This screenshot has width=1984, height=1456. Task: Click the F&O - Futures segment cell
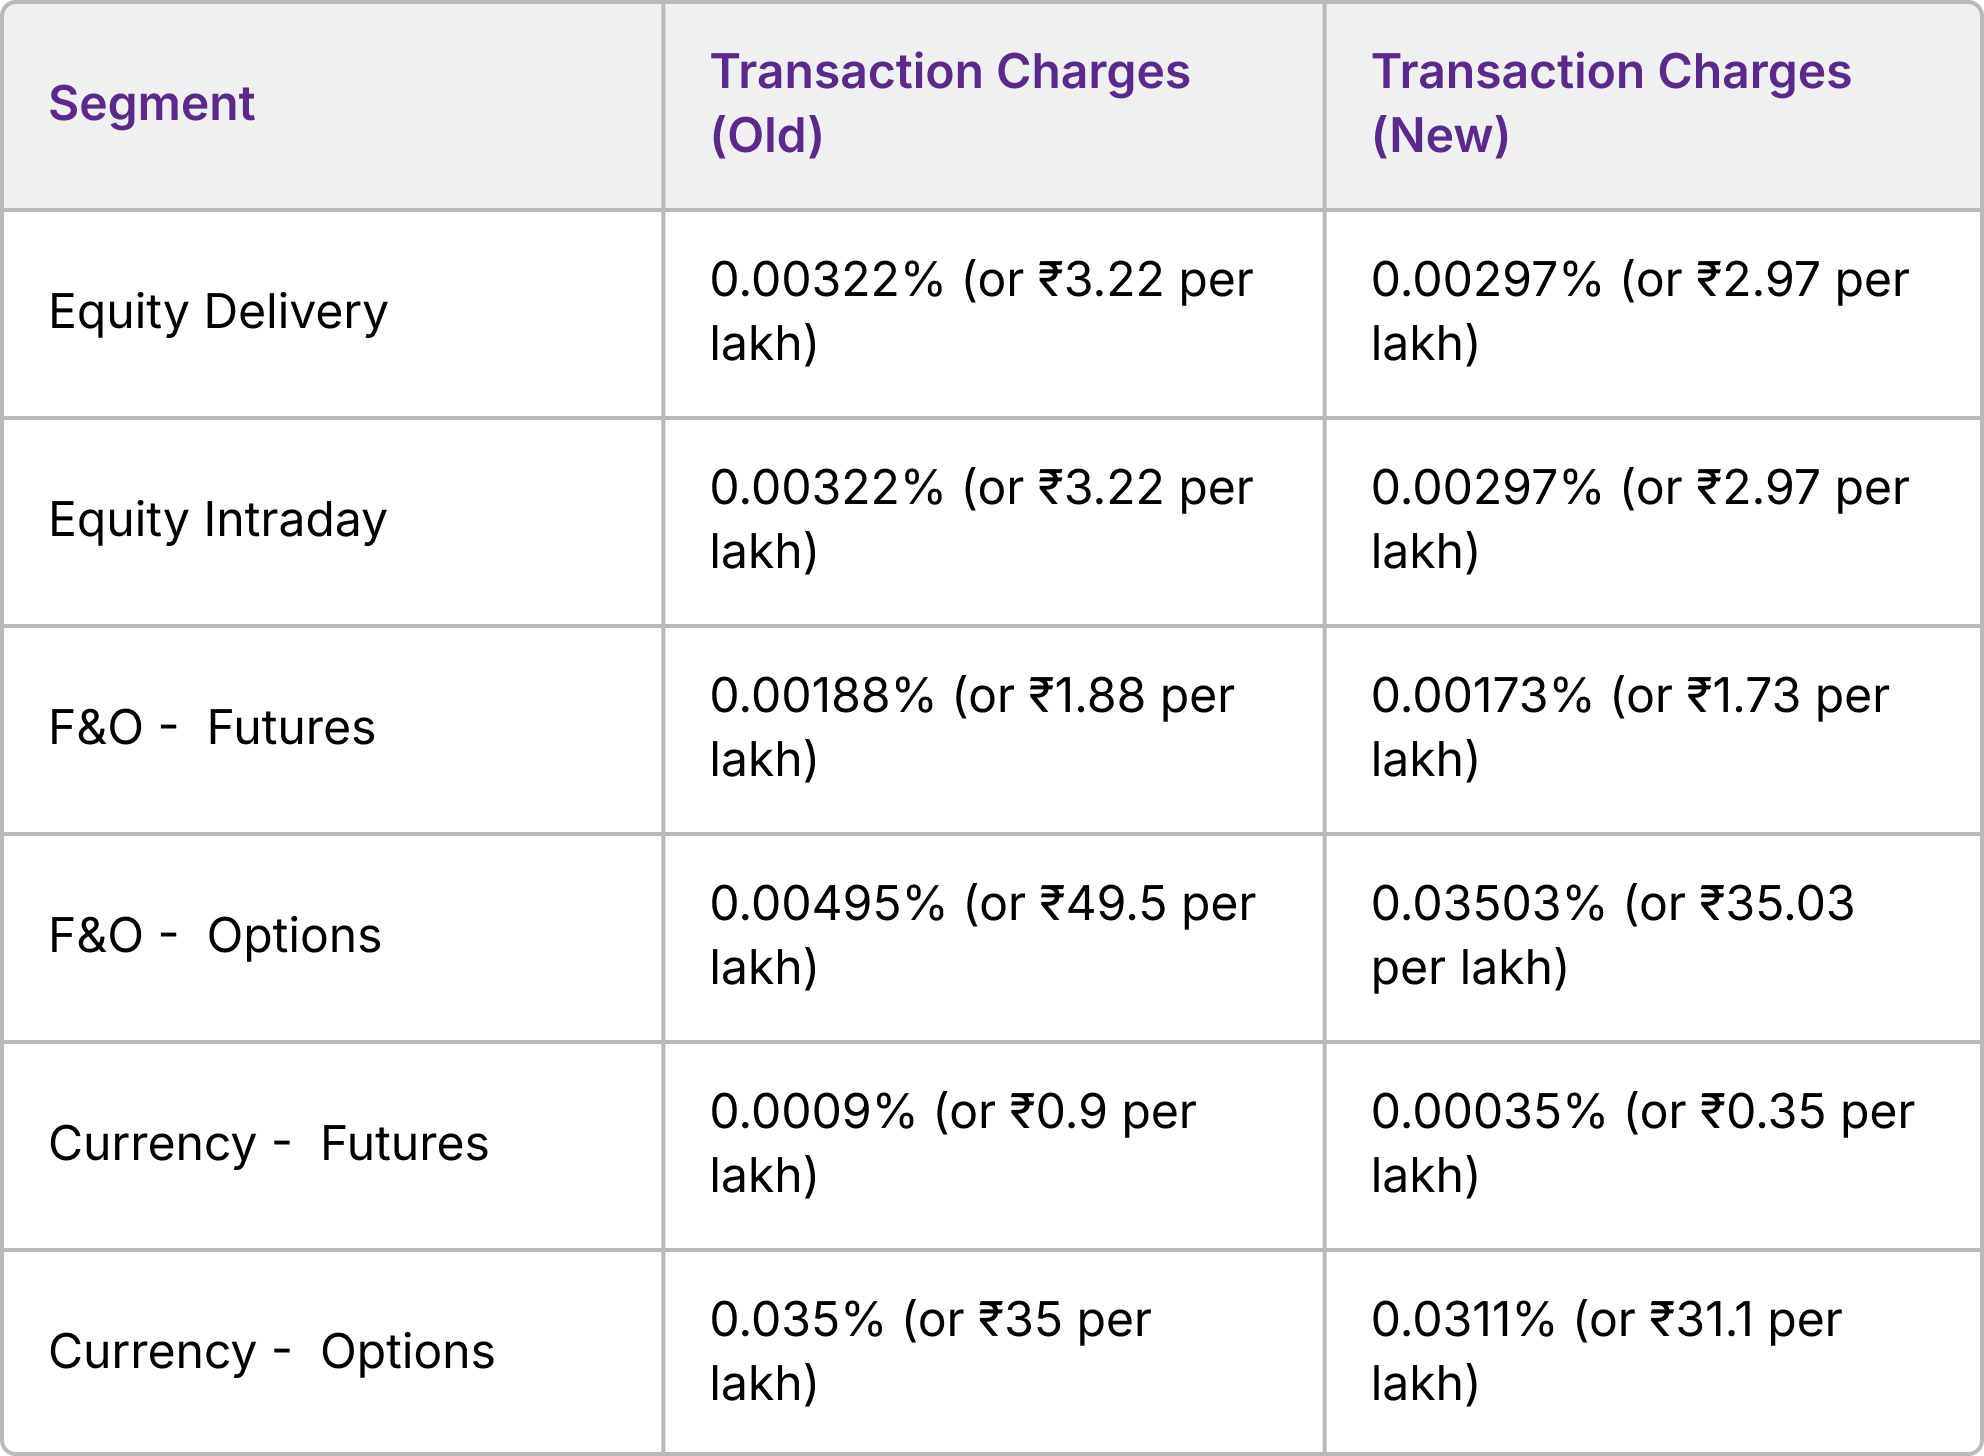(x=212, y=728)
